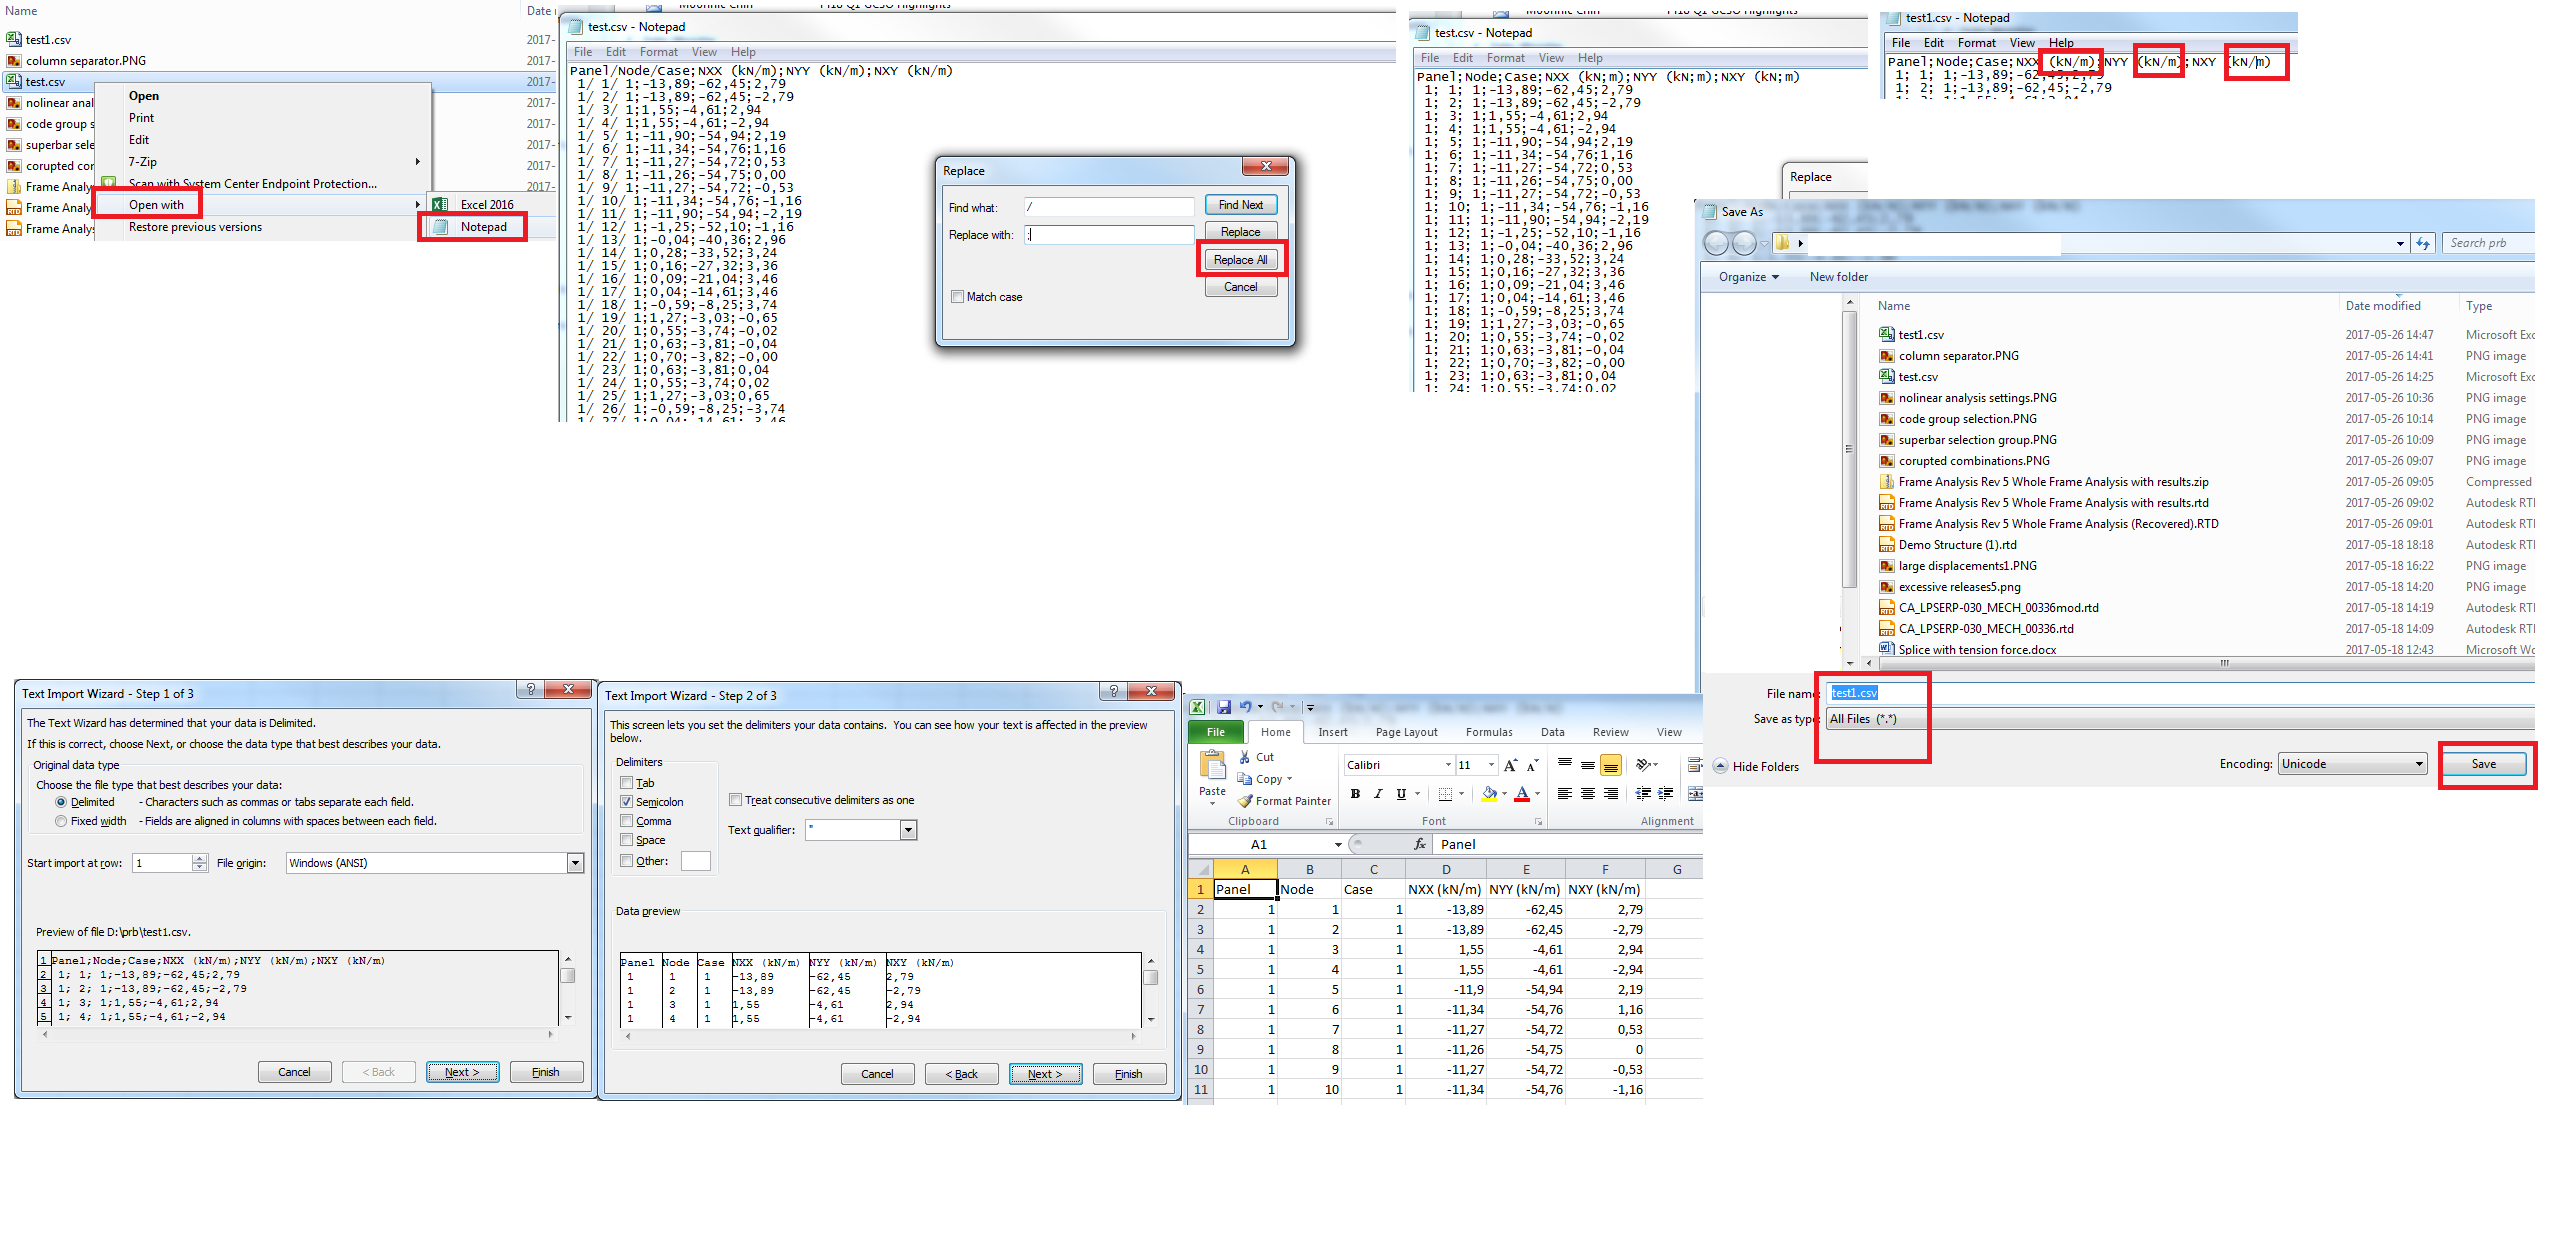Click the Italic formatting icon

point(1378,794)
